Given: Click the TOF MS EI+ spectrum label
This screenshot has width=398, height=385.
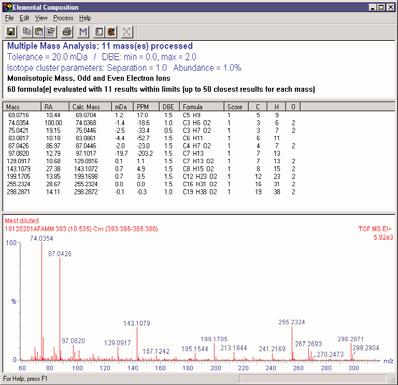Looking at the screenshot, I should [x=375, y=229].
